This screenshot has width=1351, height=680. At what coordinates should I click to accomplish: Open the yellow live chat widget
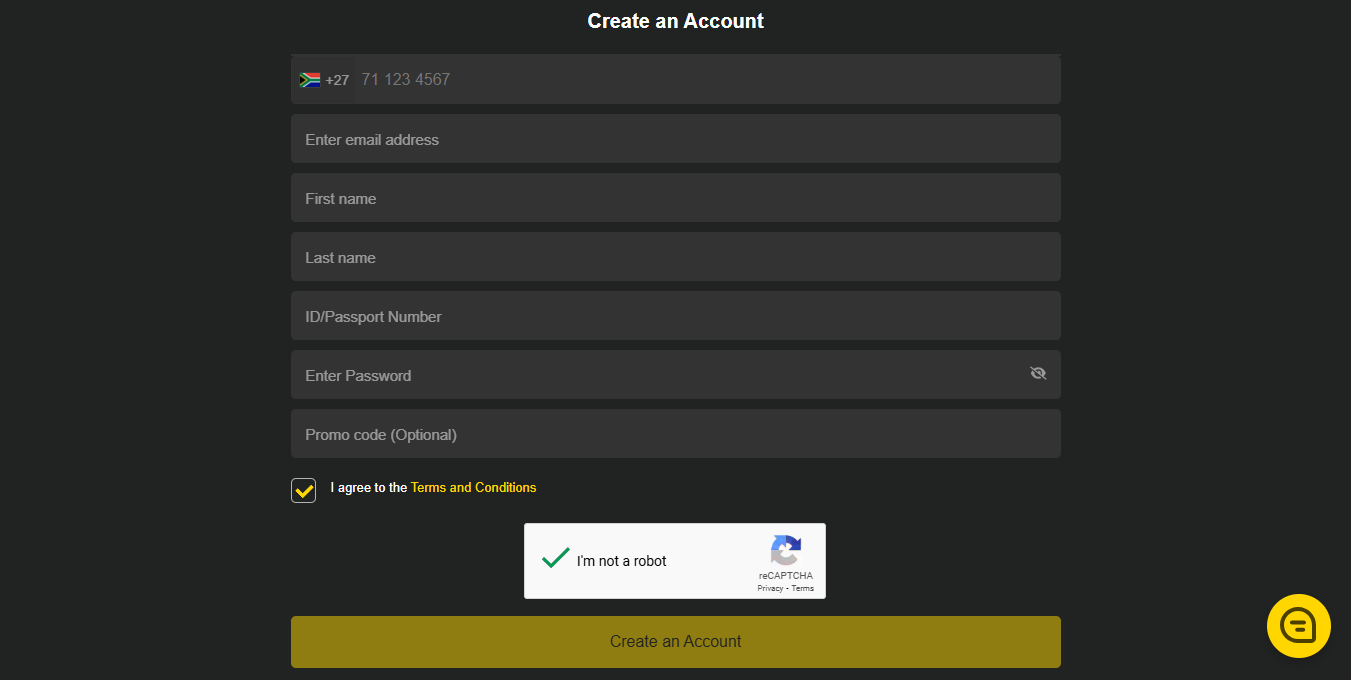[x=1298, y=626]
